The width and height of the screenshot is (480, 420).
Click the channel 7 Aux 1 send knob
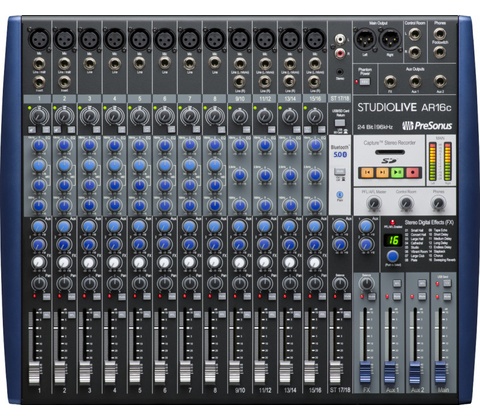tap(190, 226)
